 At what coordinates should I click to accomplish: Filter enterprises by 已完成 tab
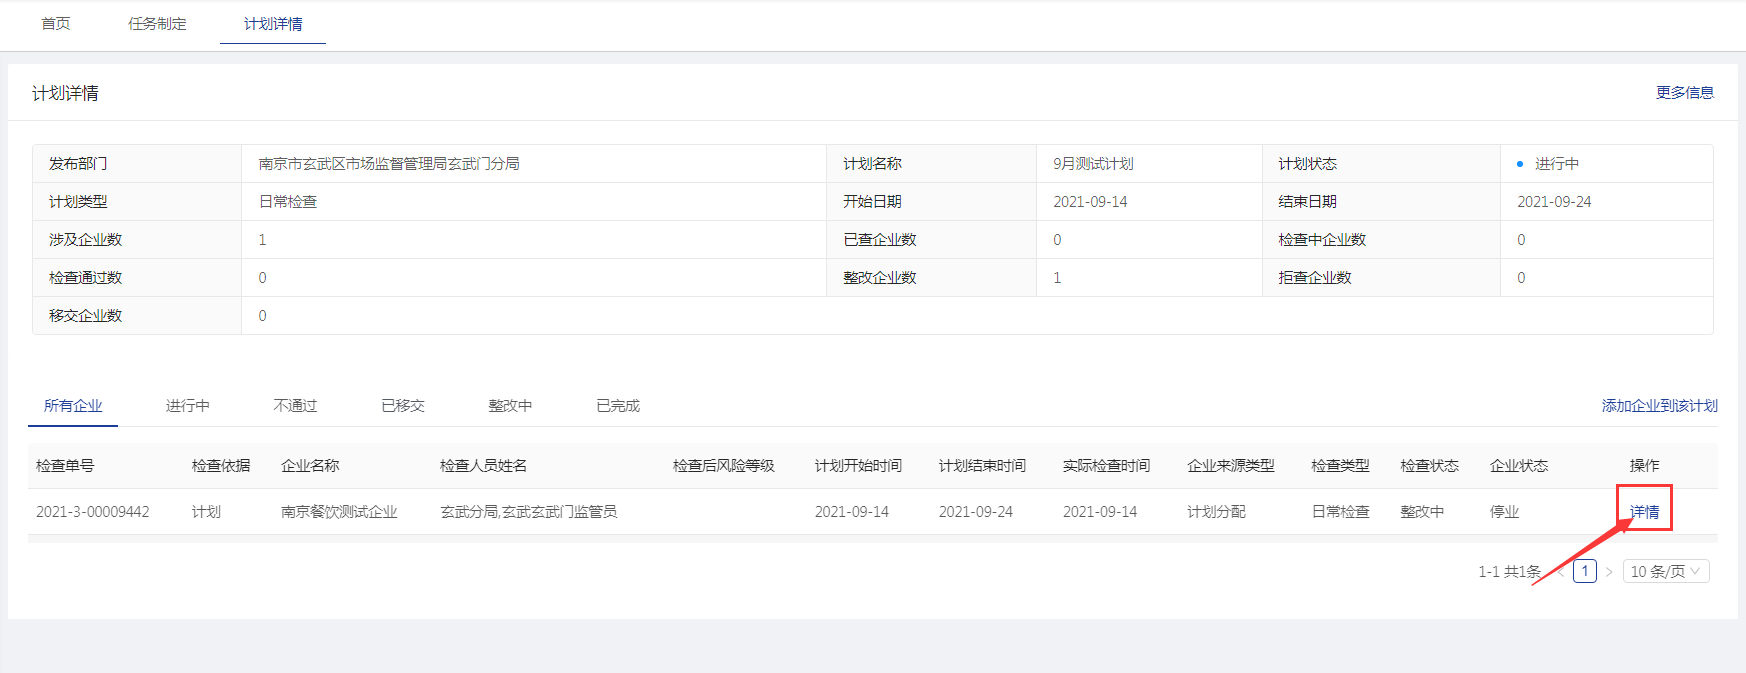[x=618, y=405]
